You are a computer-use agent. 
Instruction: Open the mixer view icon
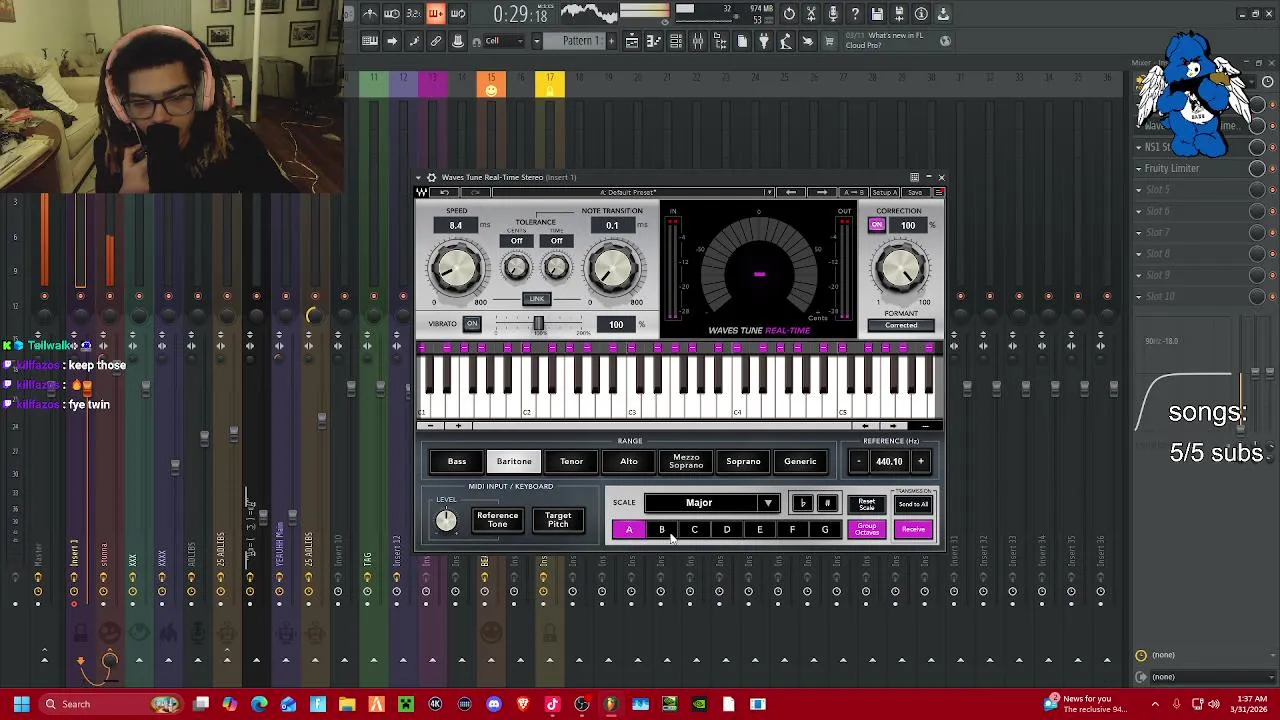697,41
